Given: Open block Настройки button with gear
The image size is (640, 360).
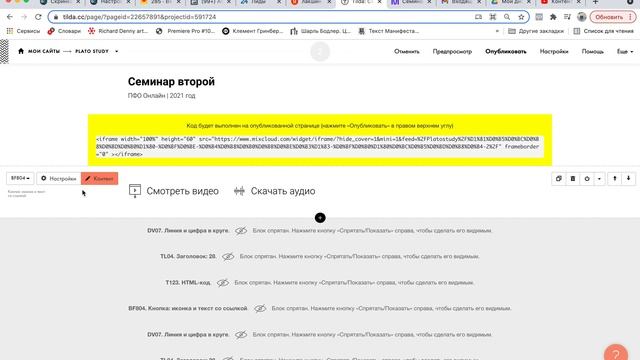Looking at the screenshot, I should (59, 178).
